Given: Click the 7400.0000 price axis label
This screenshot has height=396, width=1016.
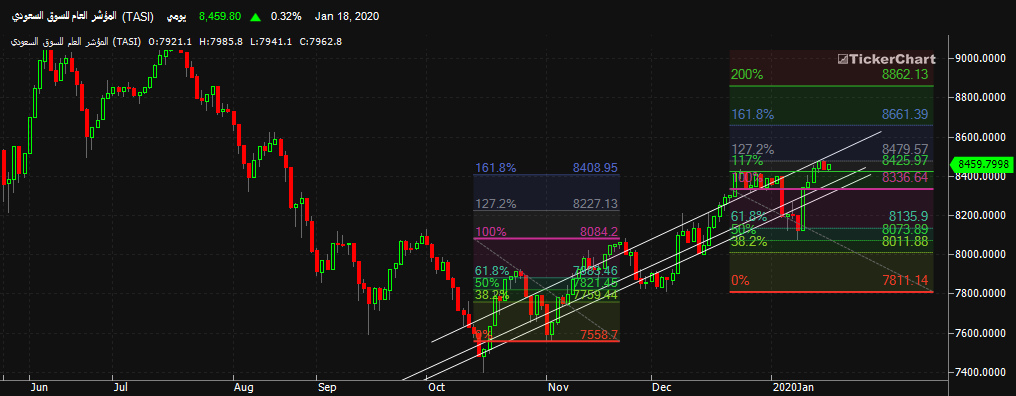Looking at the screenshot, I should (x=981, y=373).
